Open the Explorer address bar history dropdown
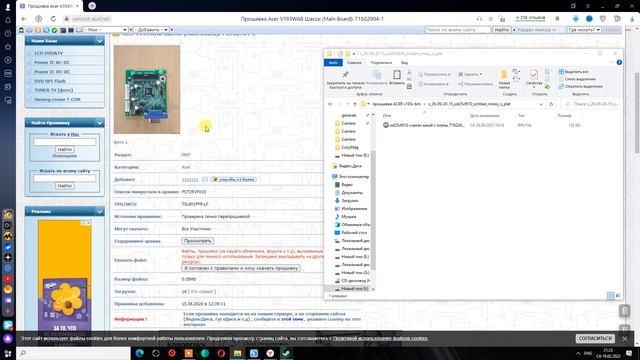This screenshot has width=640, height=360. [x=541, y=104]
